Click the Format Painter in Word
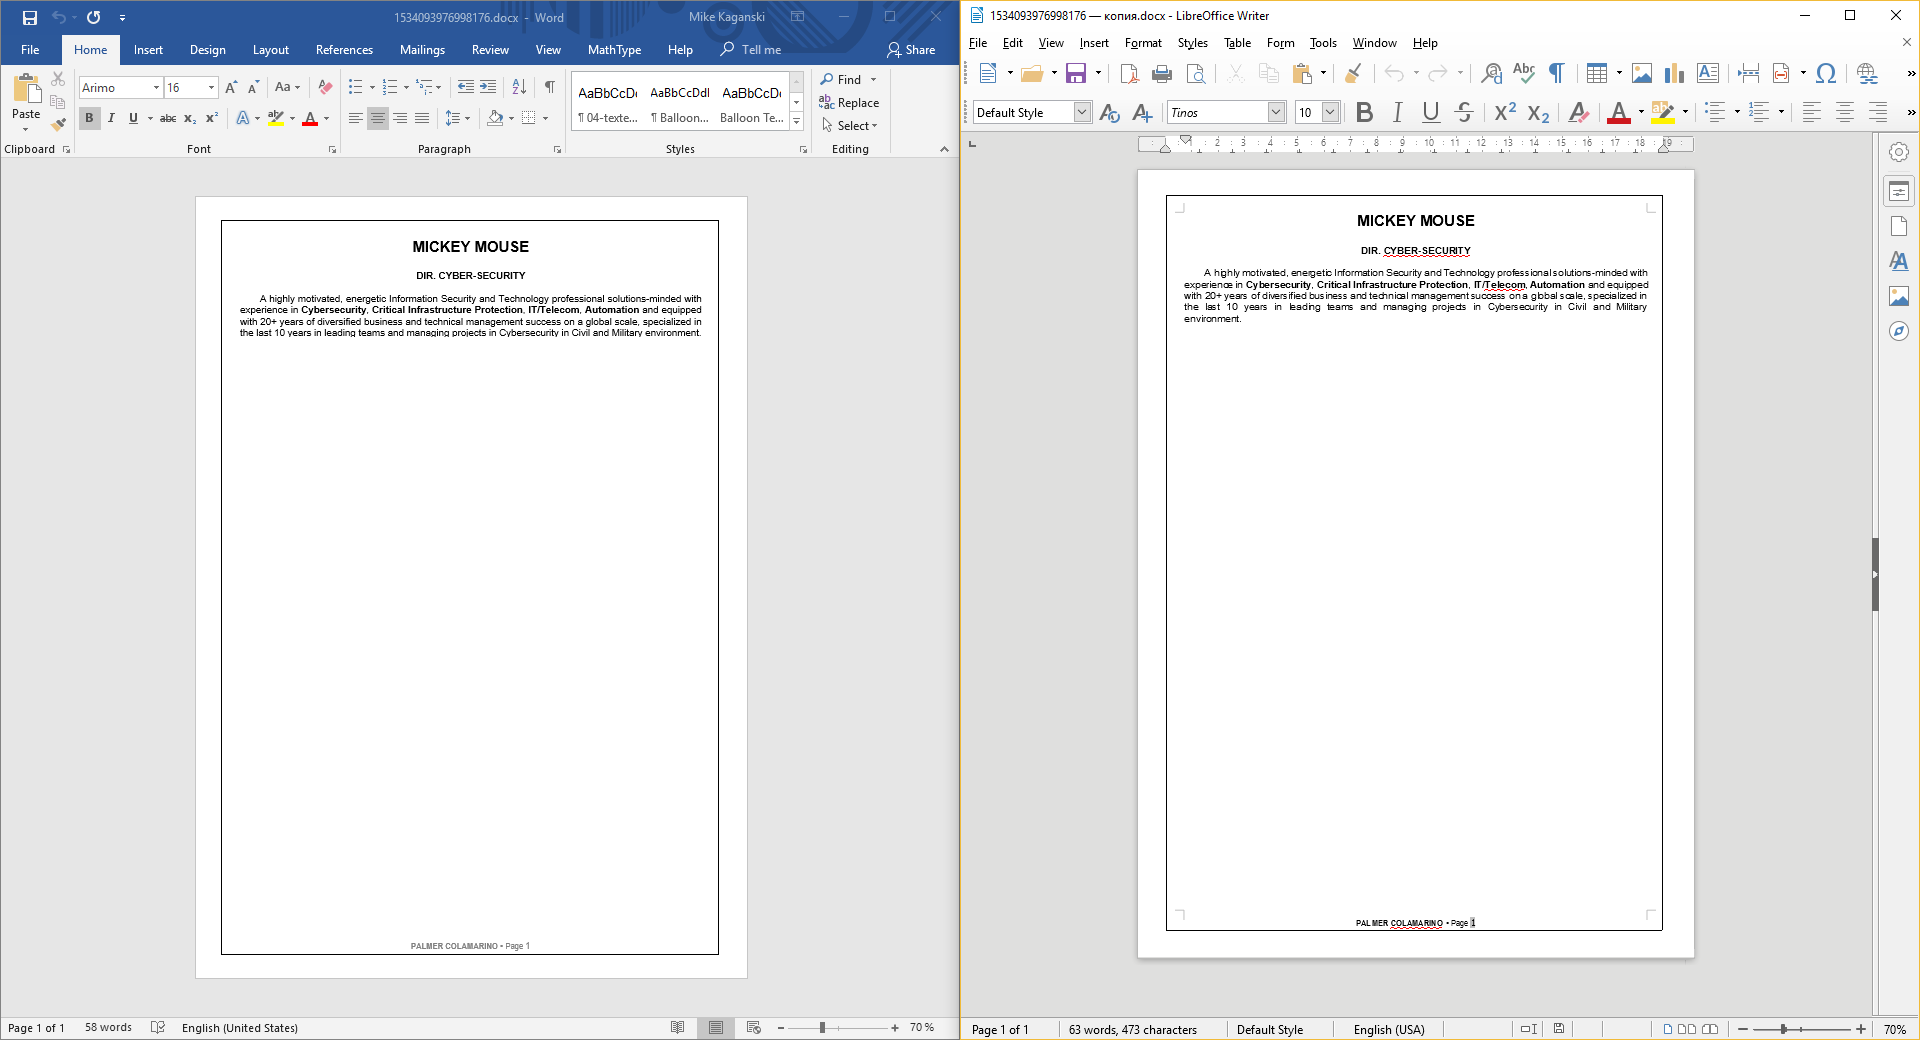 [58, 124]
